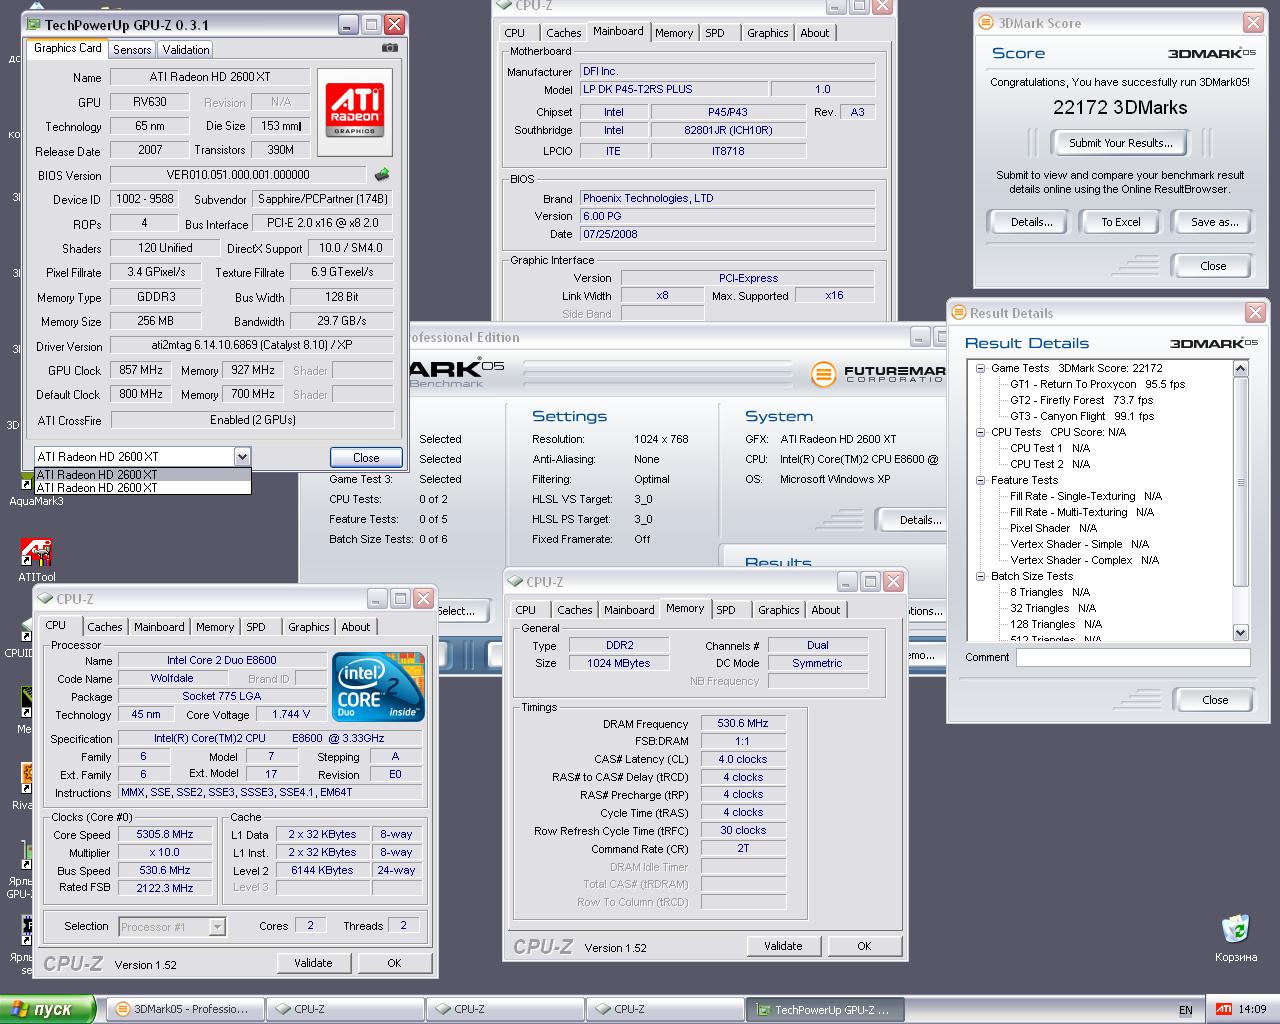The image size is (1280, 1024).
Task: Click the Result Details scrollbar up arrow
Action: (x=1241, y=368)
